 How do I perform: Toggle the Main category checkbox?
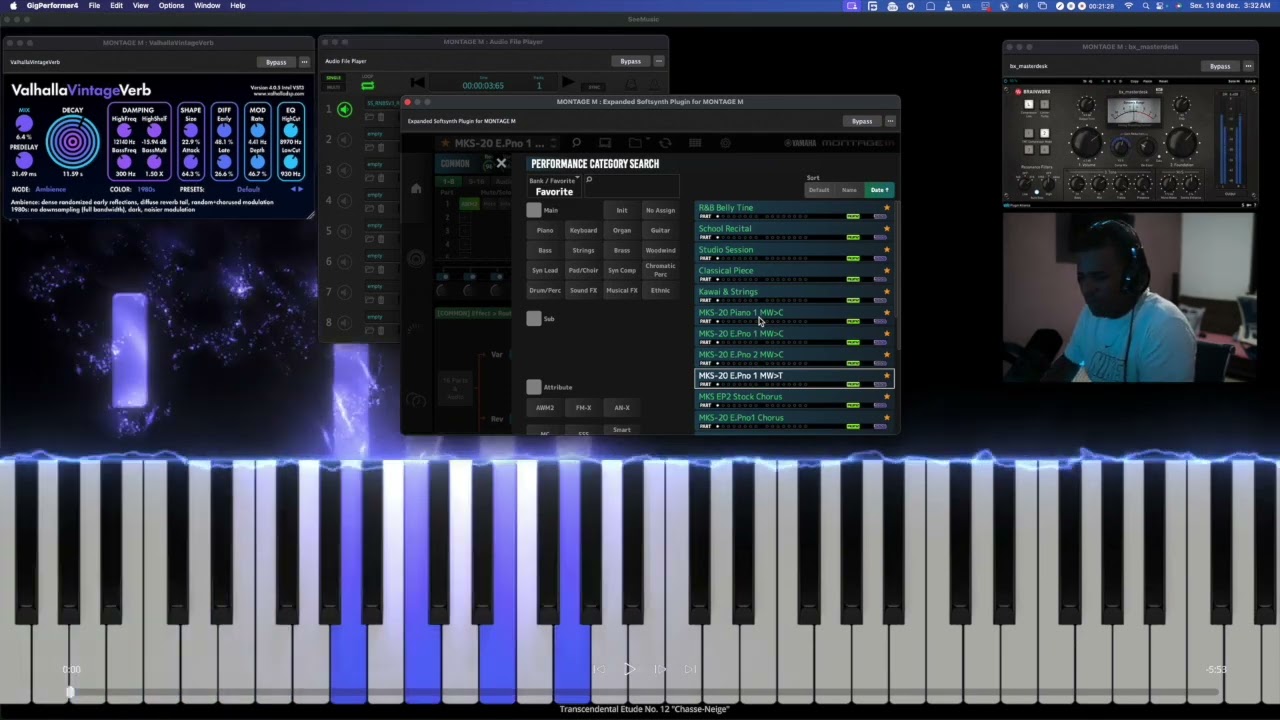534,210
